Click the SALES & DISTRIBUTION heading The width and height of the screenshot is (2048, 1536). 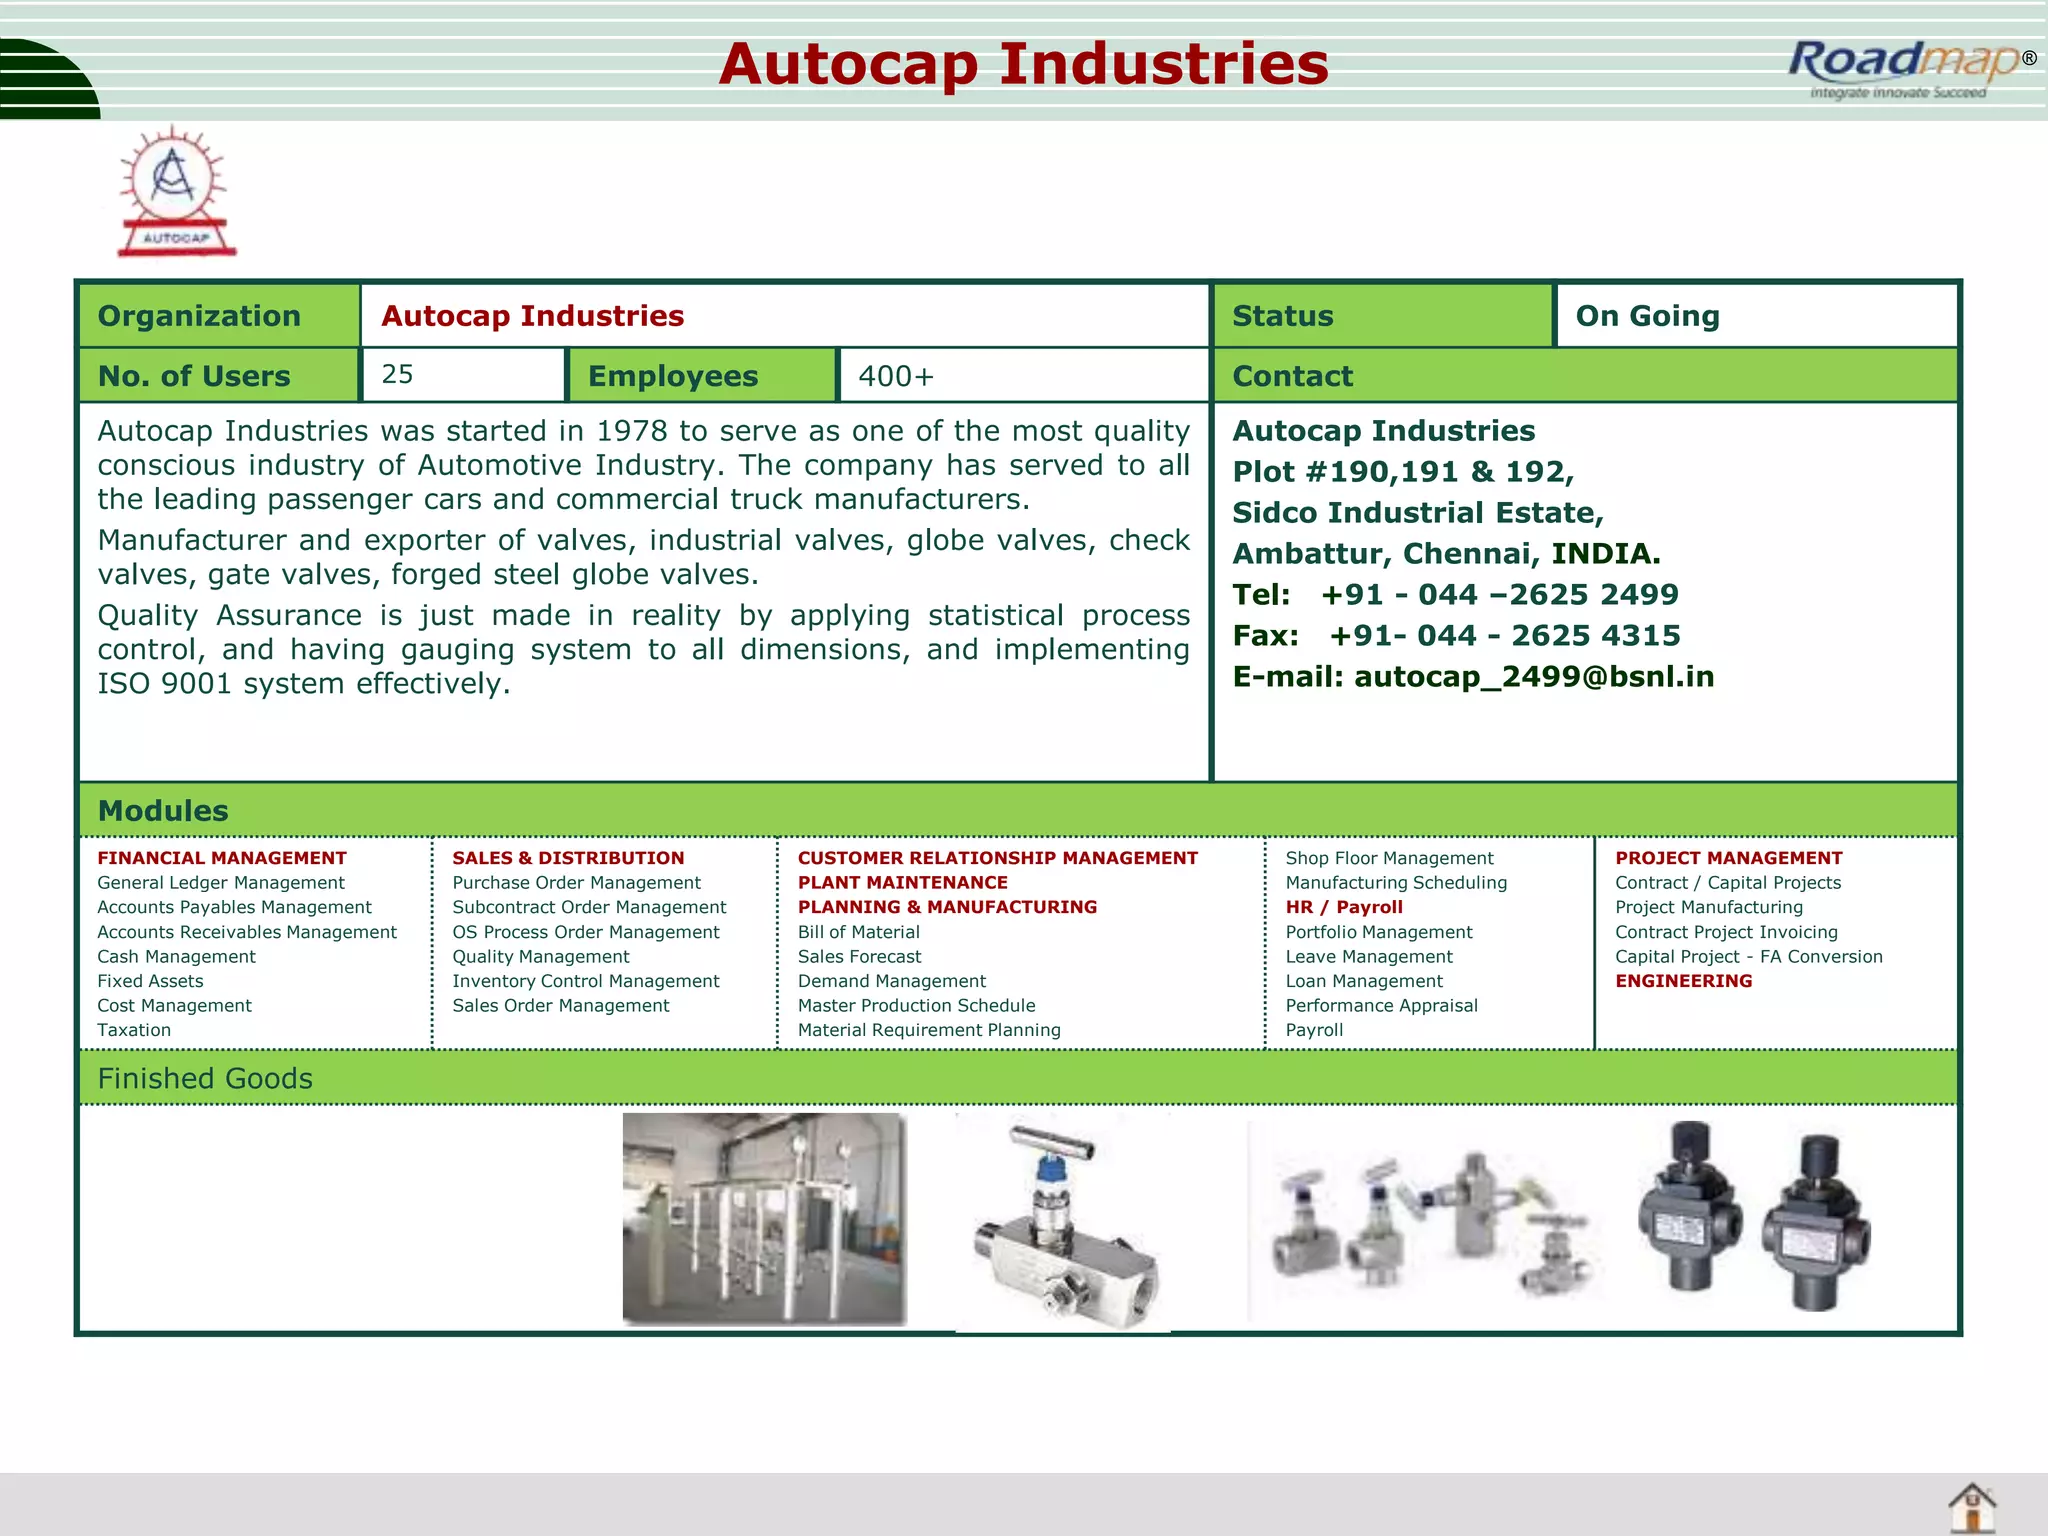(568, 858)
